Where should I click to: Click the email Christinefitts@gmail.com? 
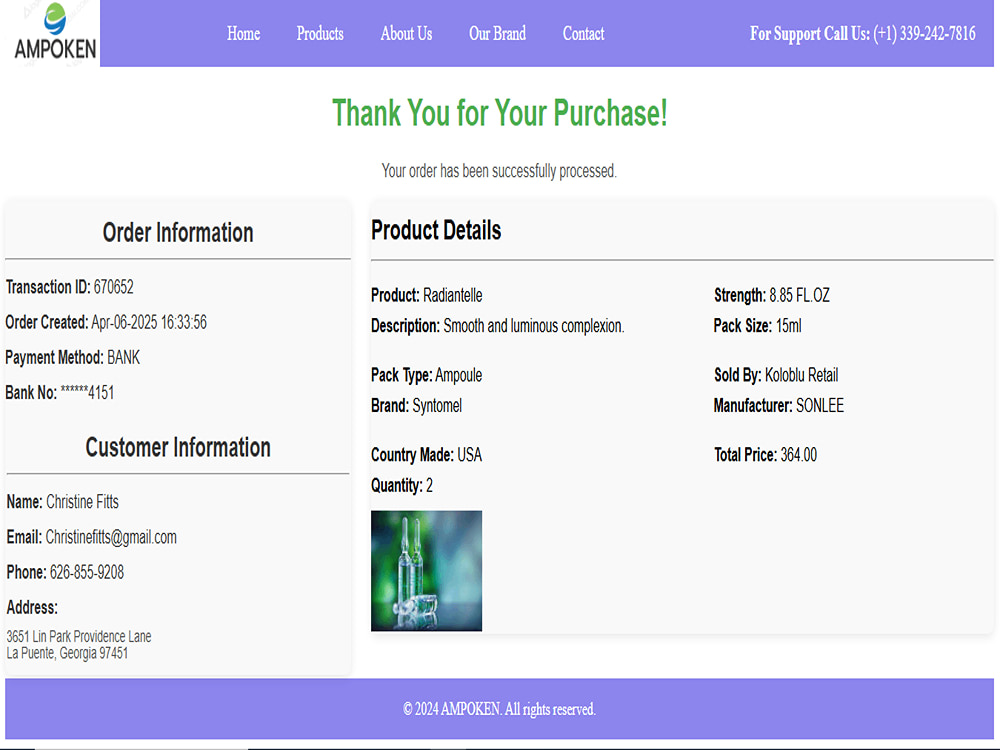[x=111, y=537]
